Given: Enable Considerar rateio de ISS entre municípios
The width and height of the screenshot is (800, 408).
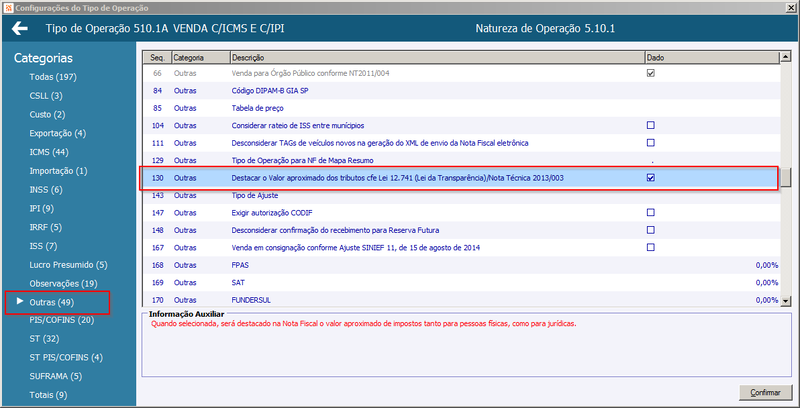Looking at the screenshot, I should (651, 125).
